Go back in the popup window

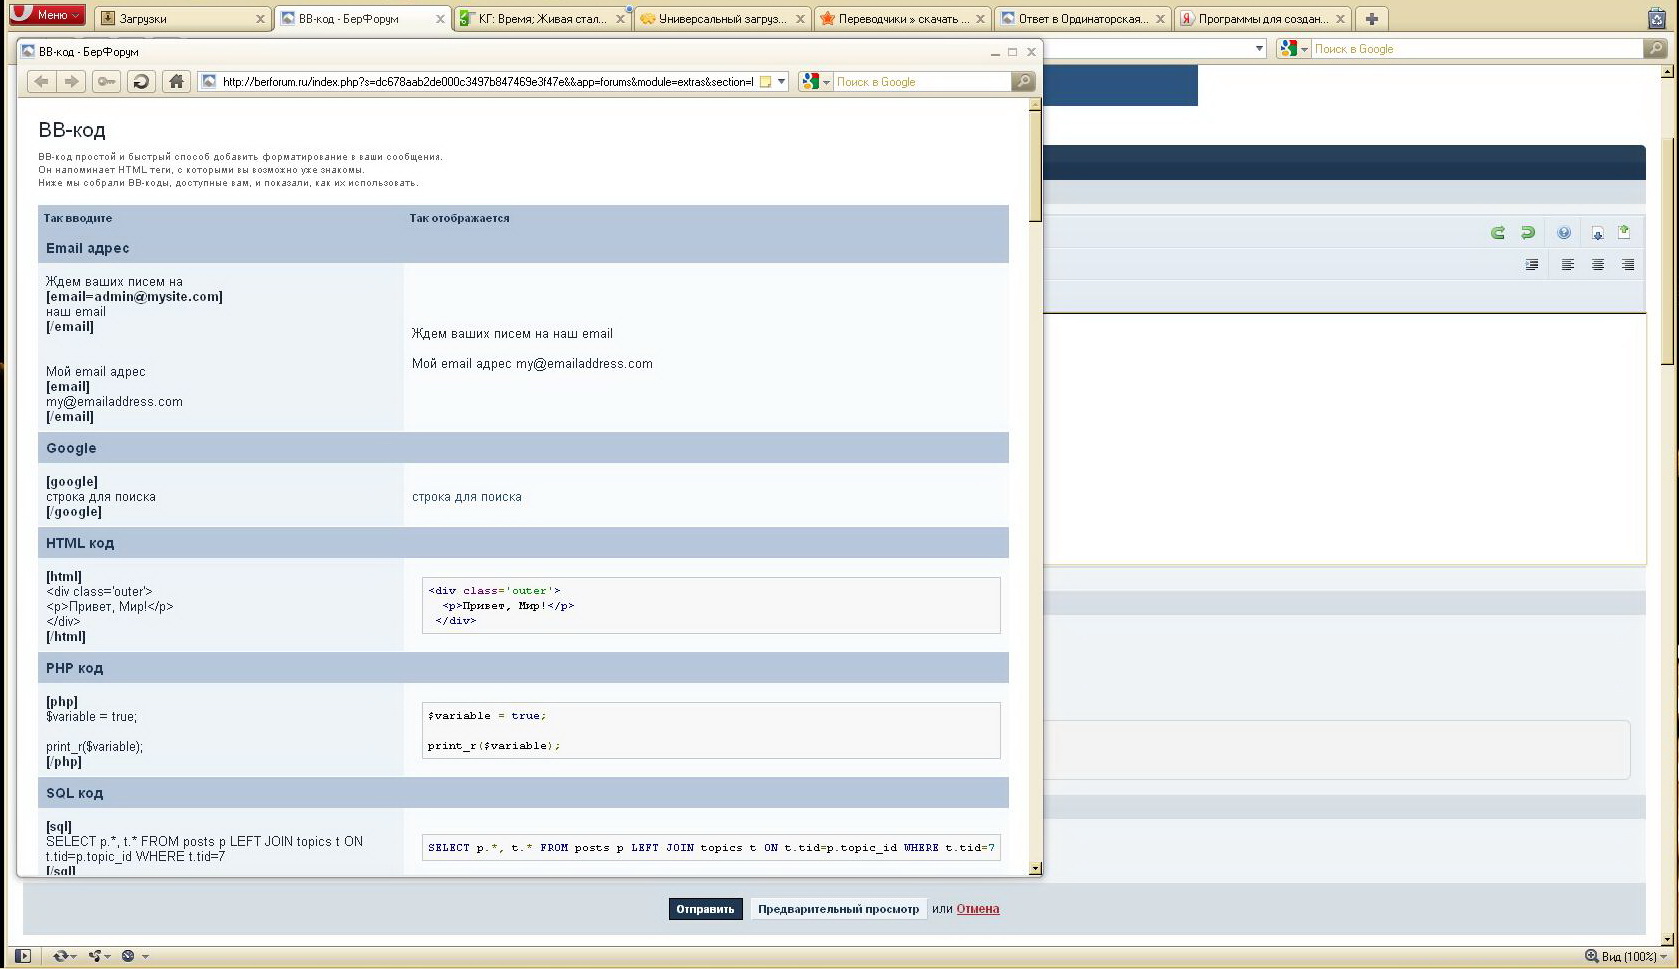[41, 82]
